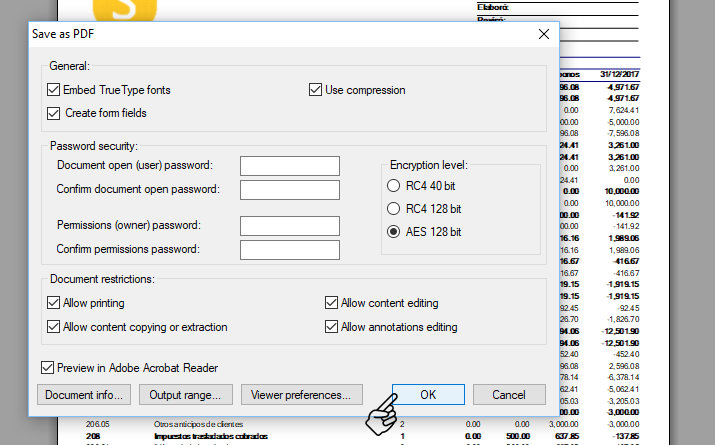Select Confirm permissions password input
Viewport: 715px width, 445px height.
coord(290,250)
